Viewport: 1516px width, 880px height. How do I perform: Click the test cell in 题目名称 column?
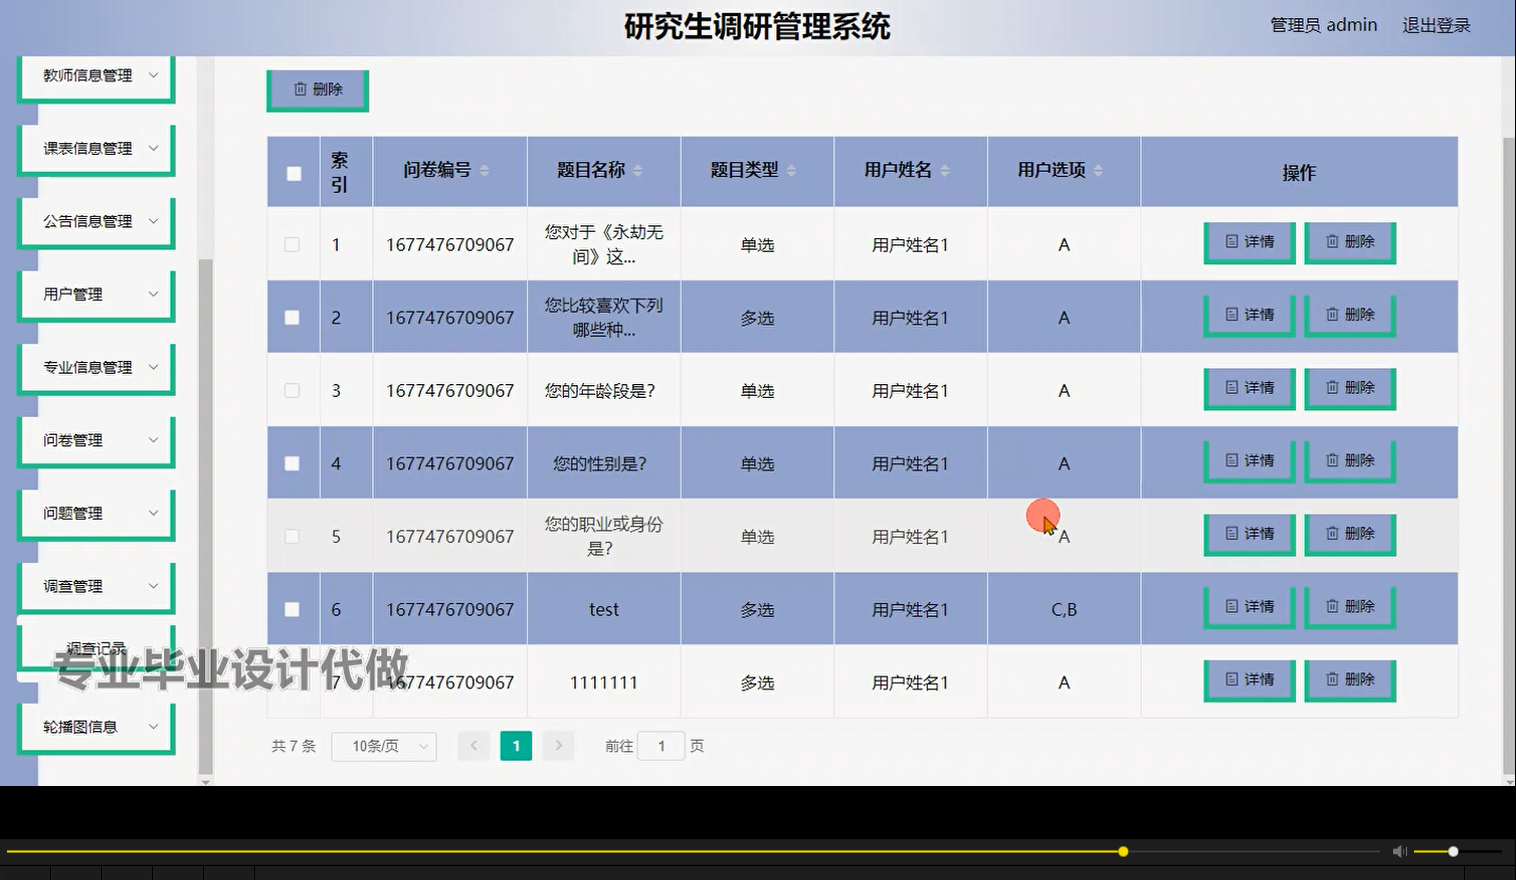pos(604,609)
